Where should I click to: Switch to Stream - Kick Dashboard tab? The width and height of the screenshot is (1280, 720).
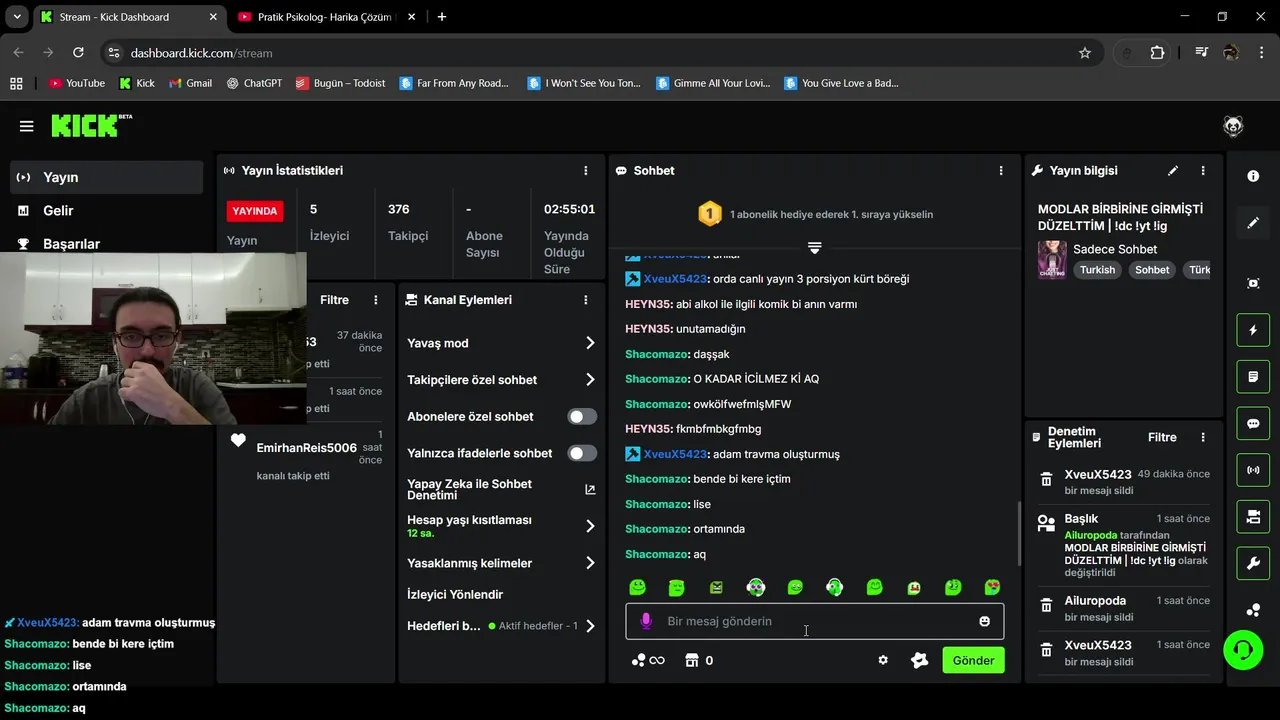coord(130,17)
